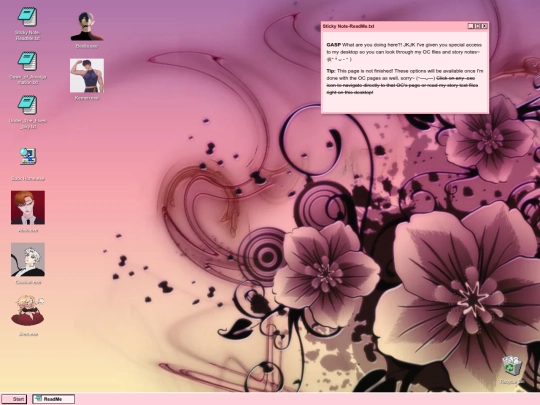
Task: Open the Recycle Bin icon
Action: 512,366
